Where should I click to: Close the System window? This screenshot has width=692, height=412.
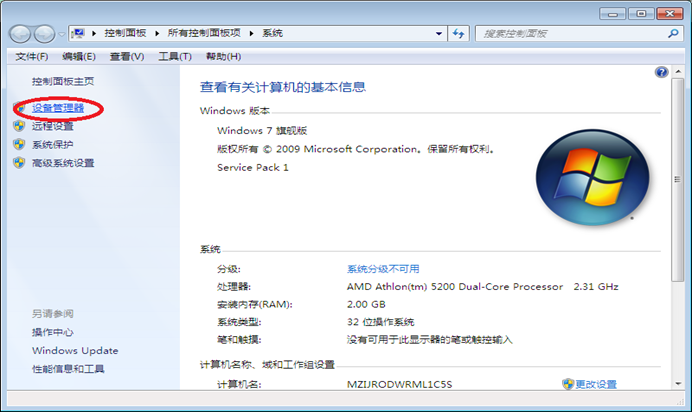coord(669,14)
